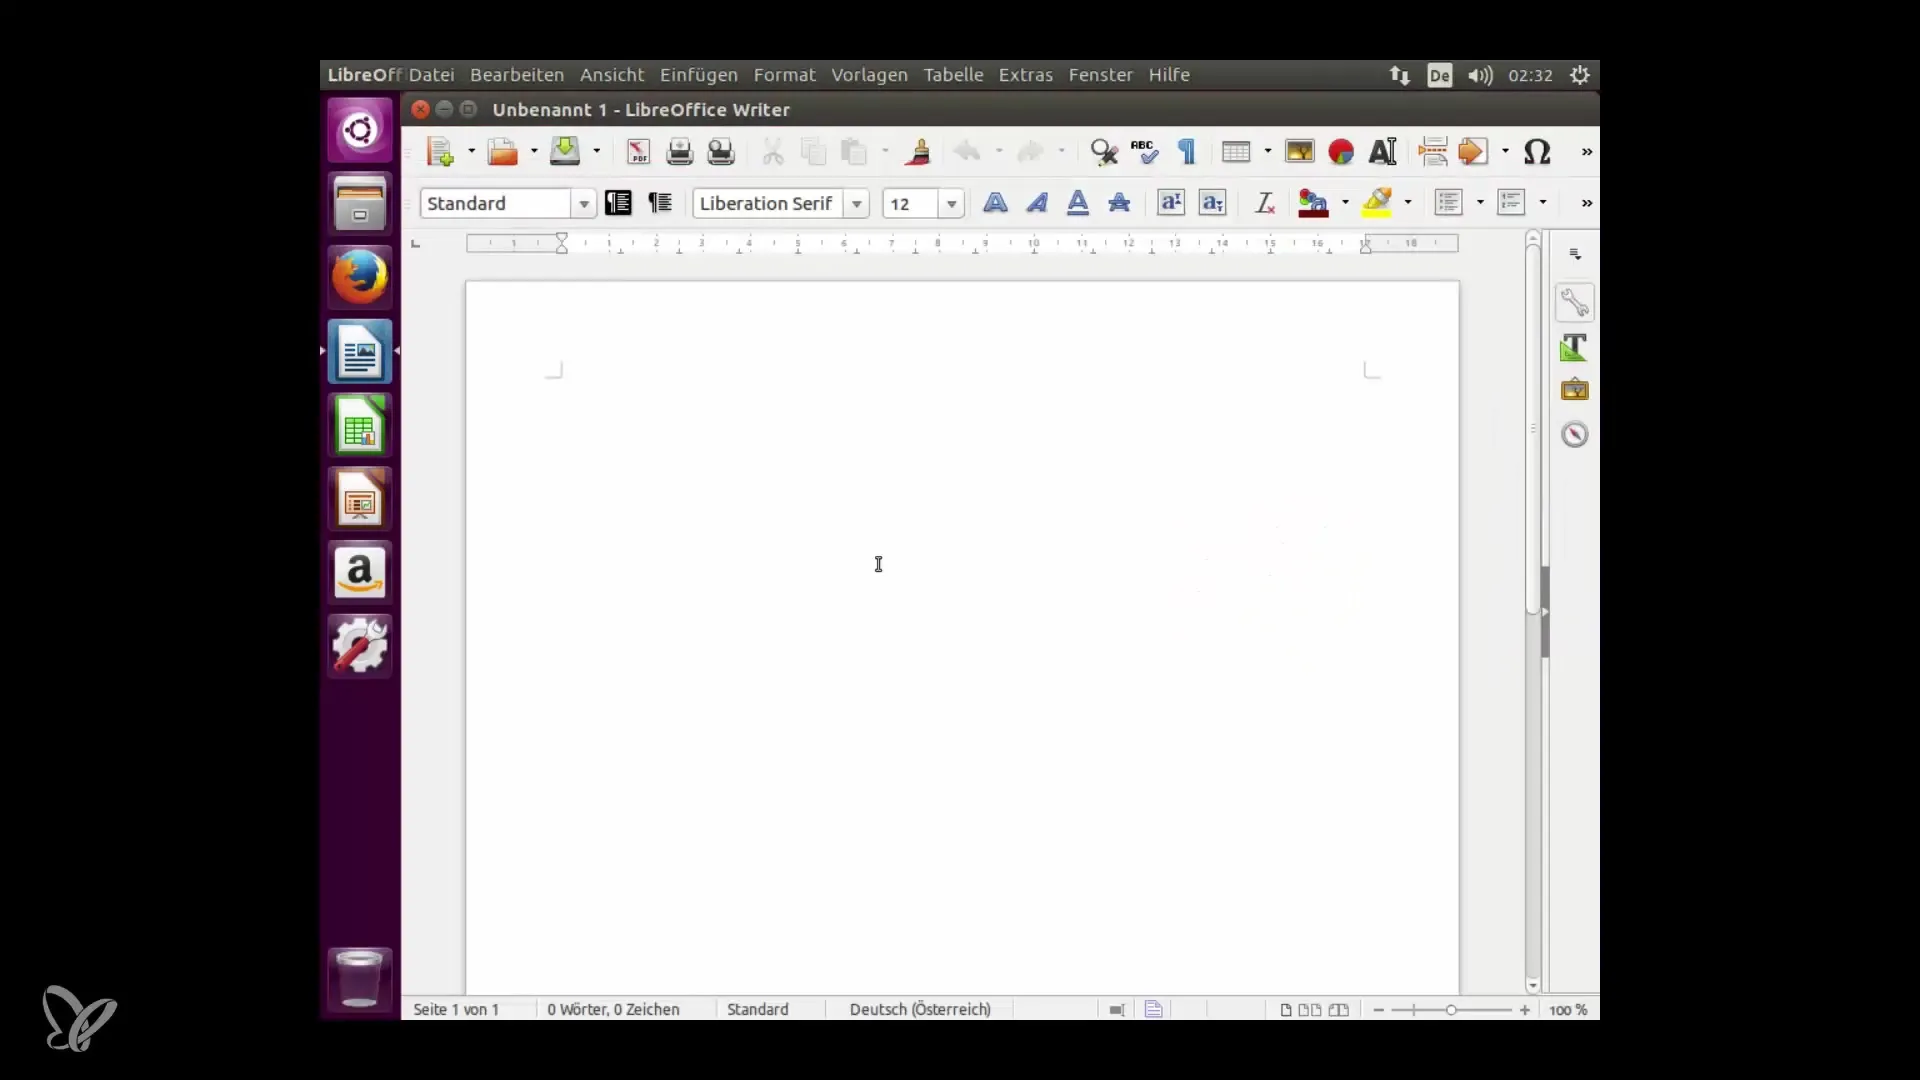Toggle numbered list button
Viewport: 1920px width, 1080px height.
(x=1510, y=203)
